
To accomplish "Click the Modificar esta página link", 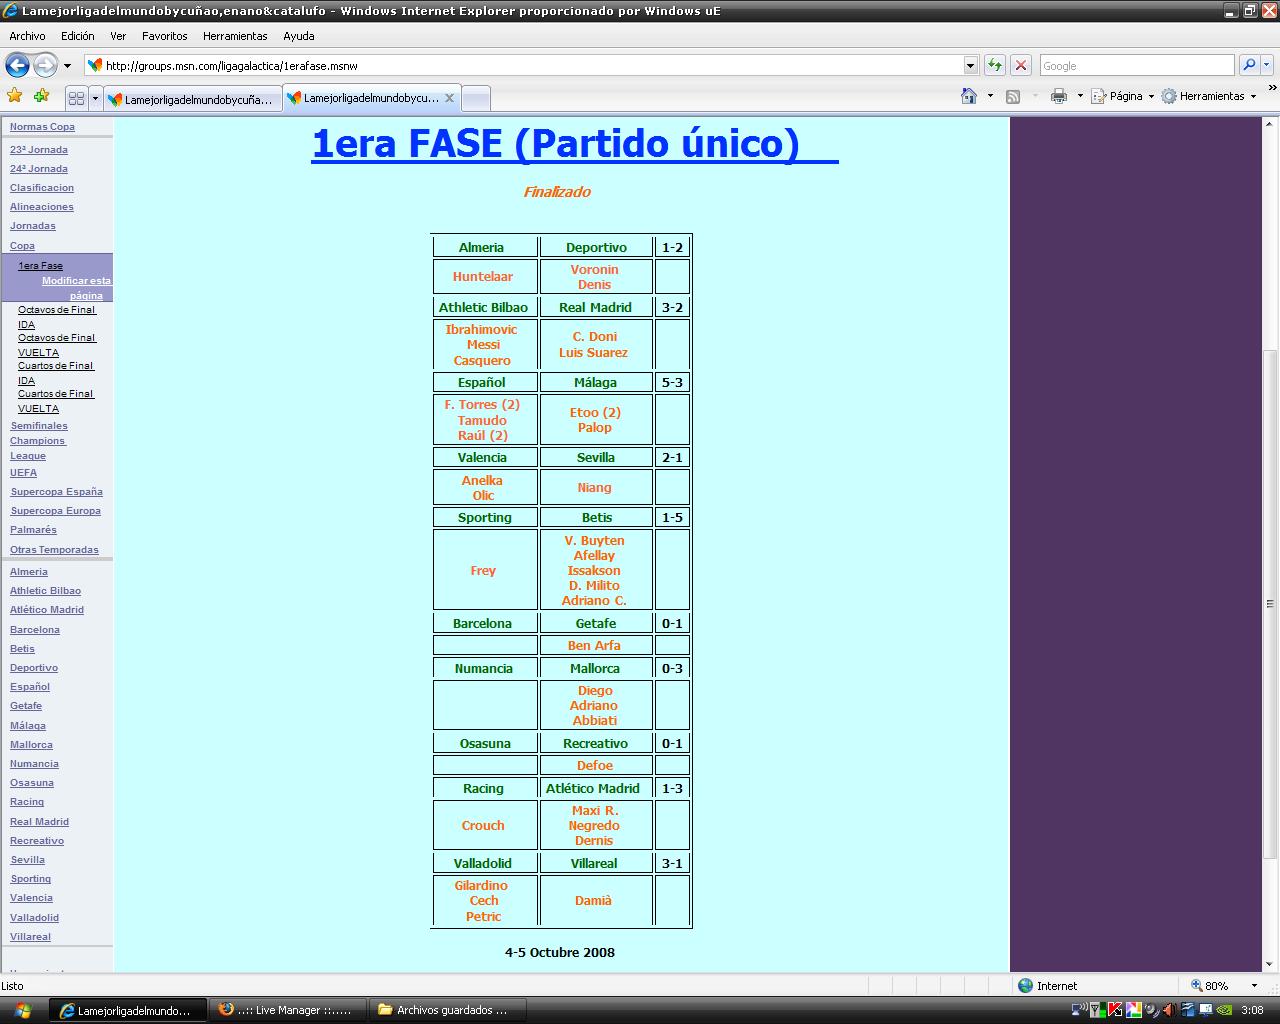I will tap(77, 288).
